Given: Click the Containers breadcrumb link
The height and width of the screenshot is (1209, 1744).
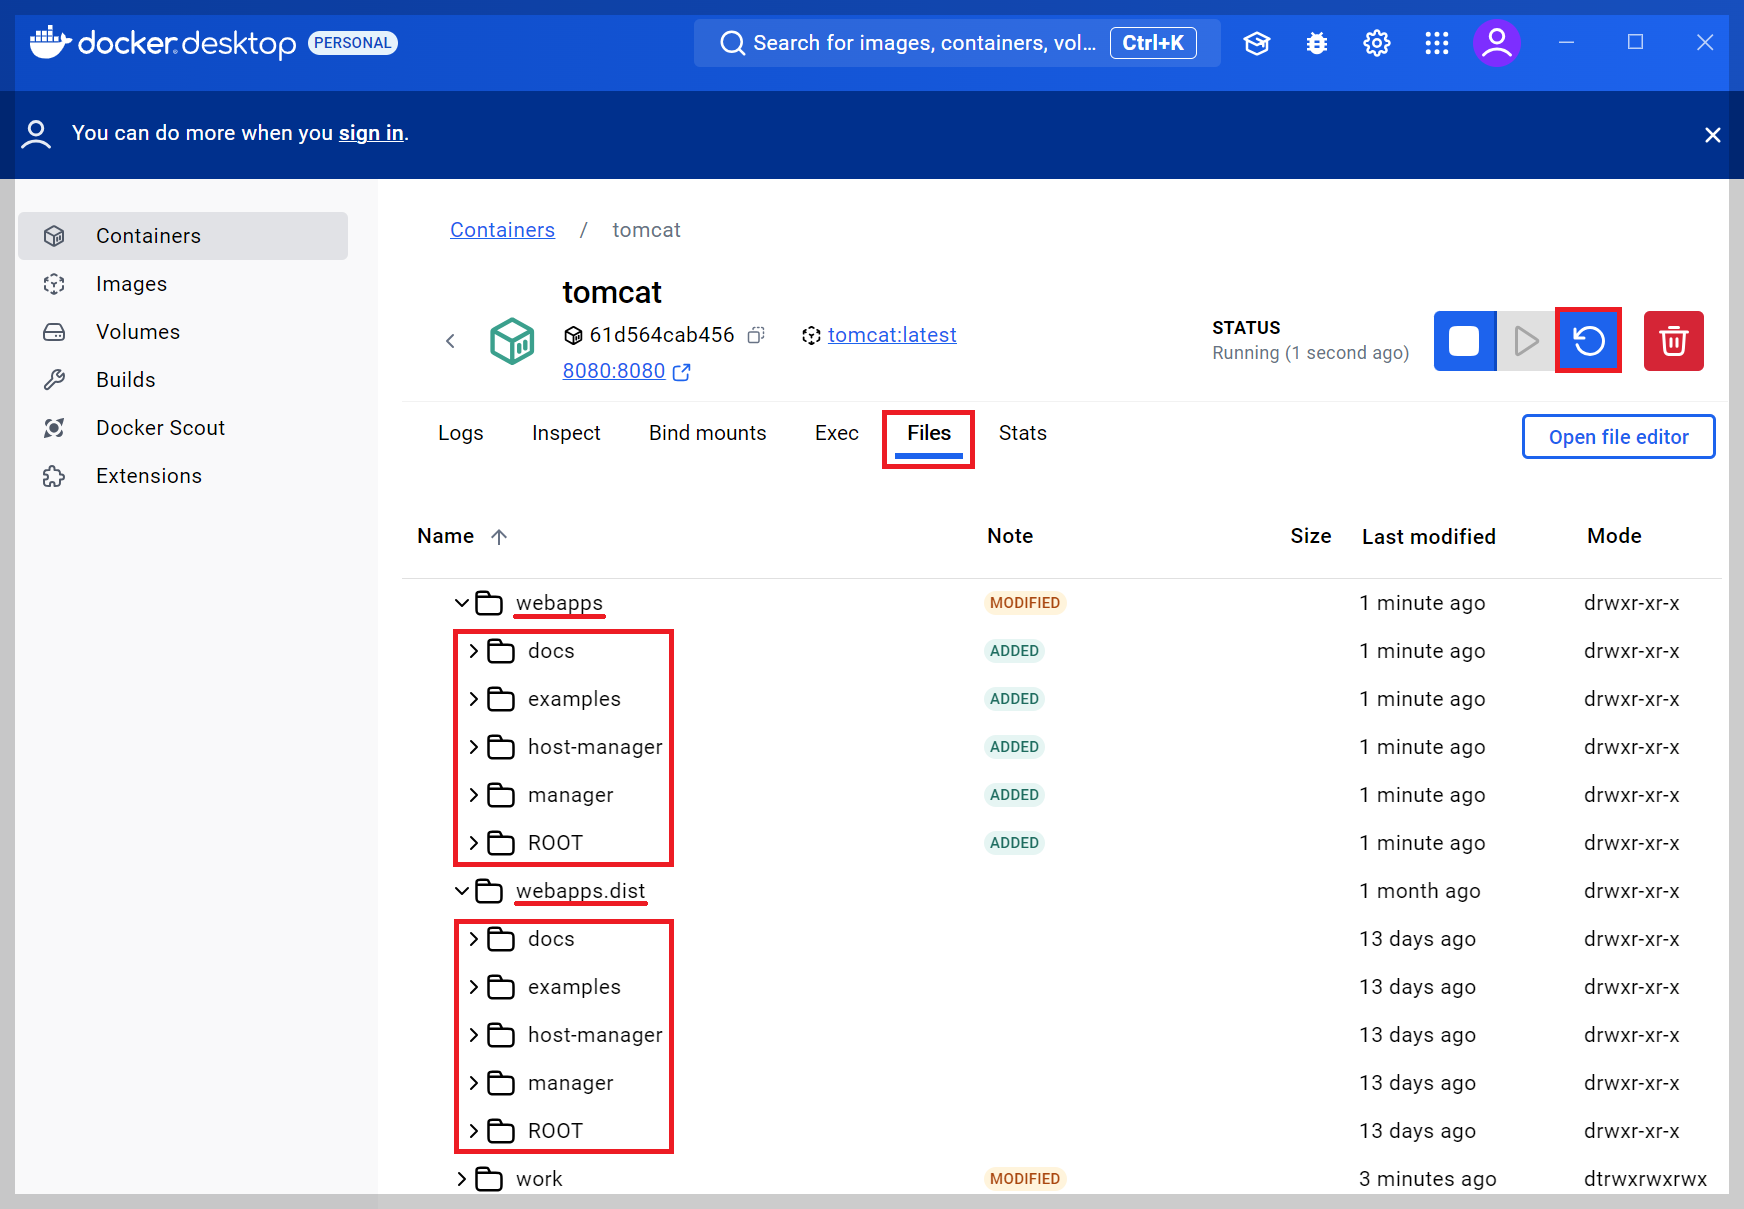Looking at the screenshot, I should coord(502,230).
